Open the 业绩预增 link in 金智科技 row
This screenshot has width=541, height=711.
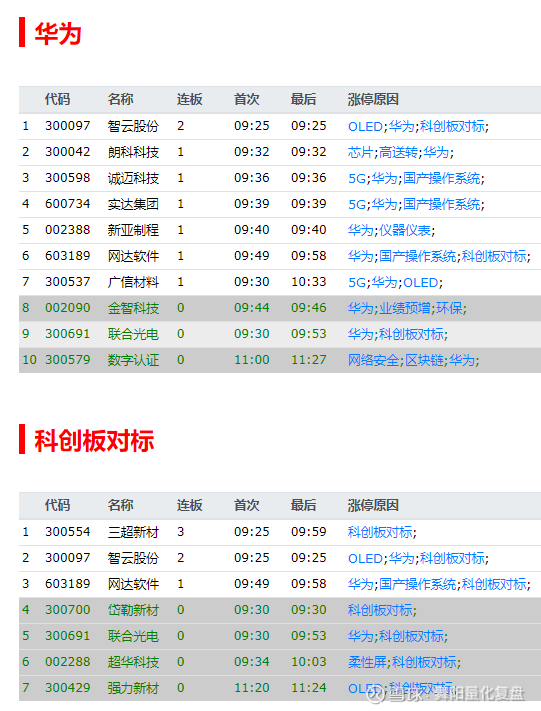[405, 308]
